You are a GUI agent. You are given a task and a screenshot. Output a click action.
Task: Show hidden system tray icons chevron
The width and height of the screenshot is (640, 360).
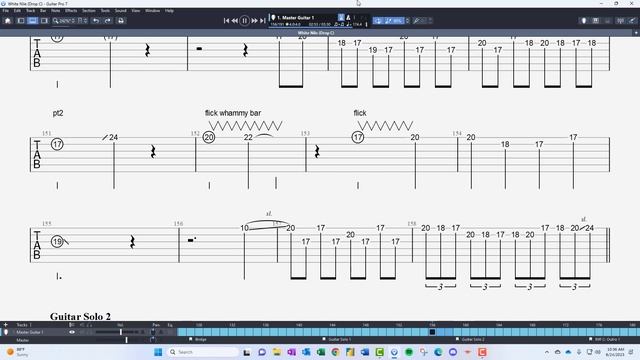(x=547, y=352)
